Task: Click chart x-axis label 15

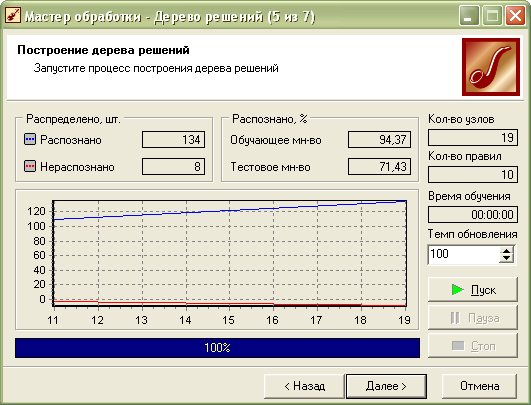Action: point(229,320)
